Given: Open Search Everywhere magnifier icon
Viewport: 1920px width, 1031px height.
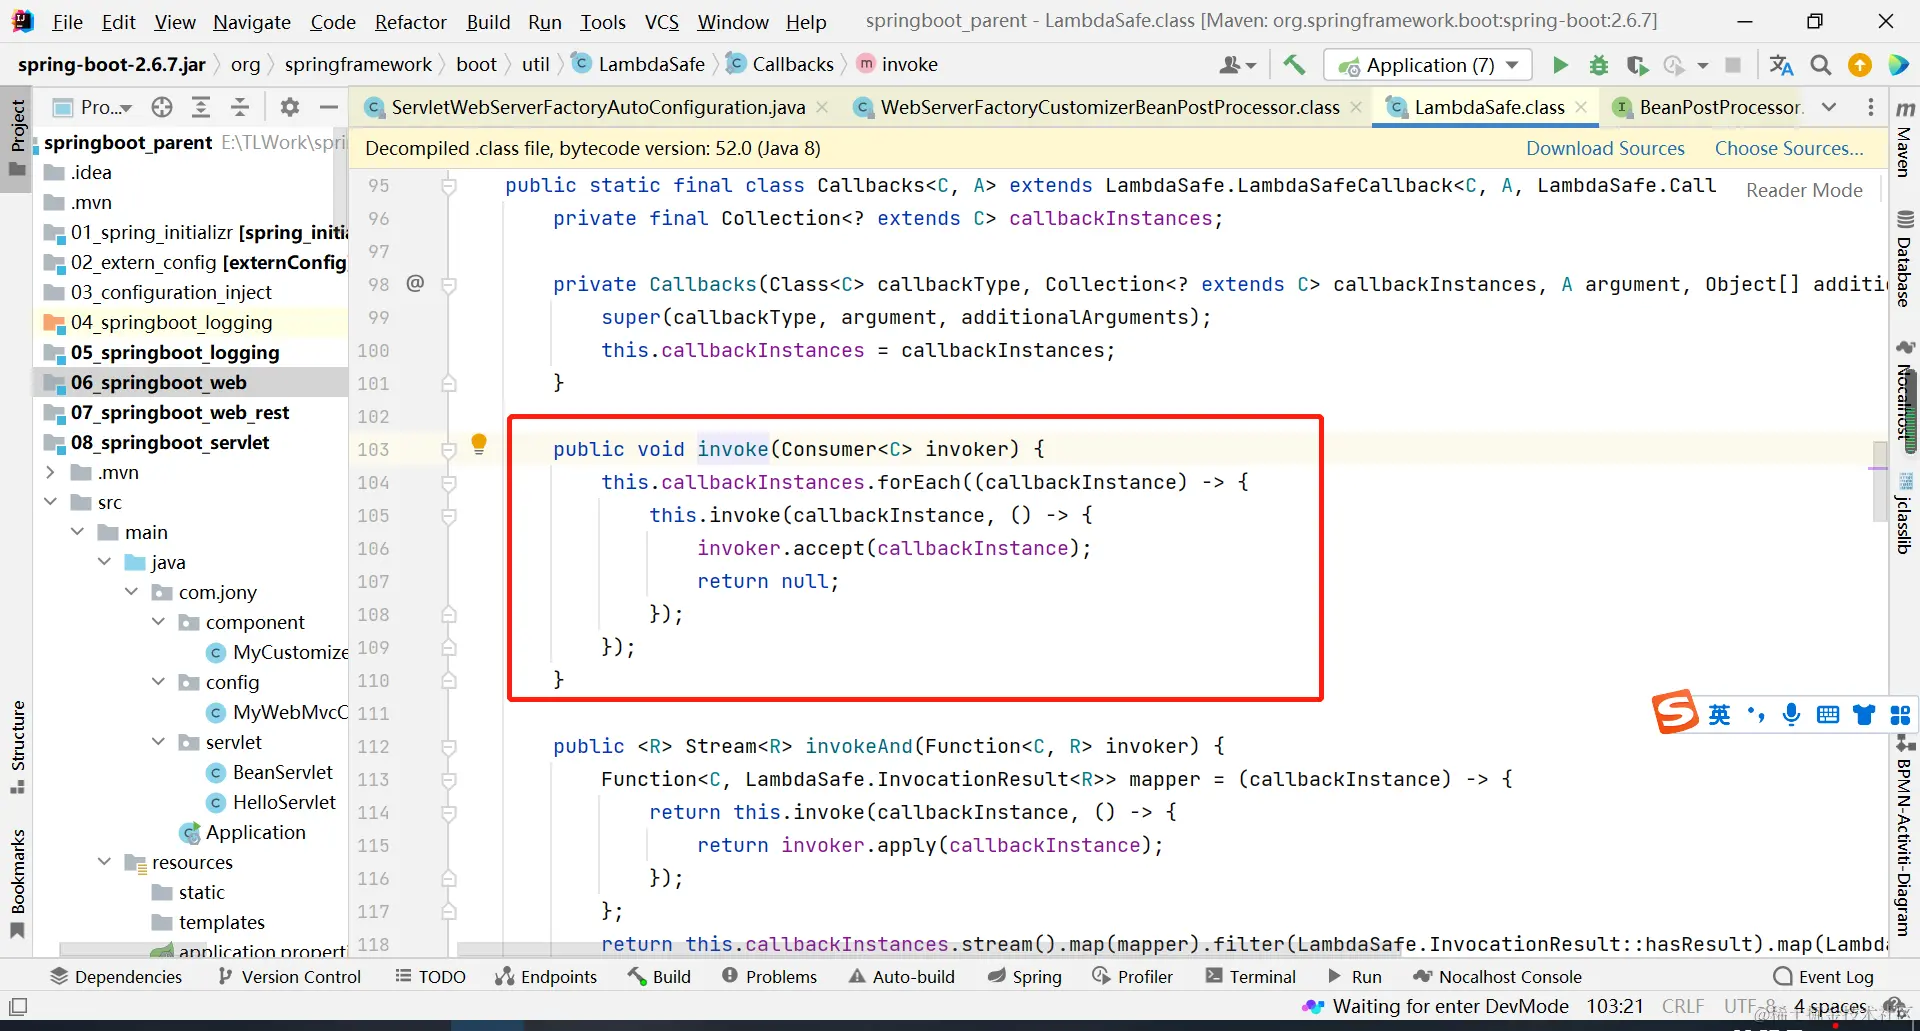Looking at the screenshot, I should tap(1821, 65).
